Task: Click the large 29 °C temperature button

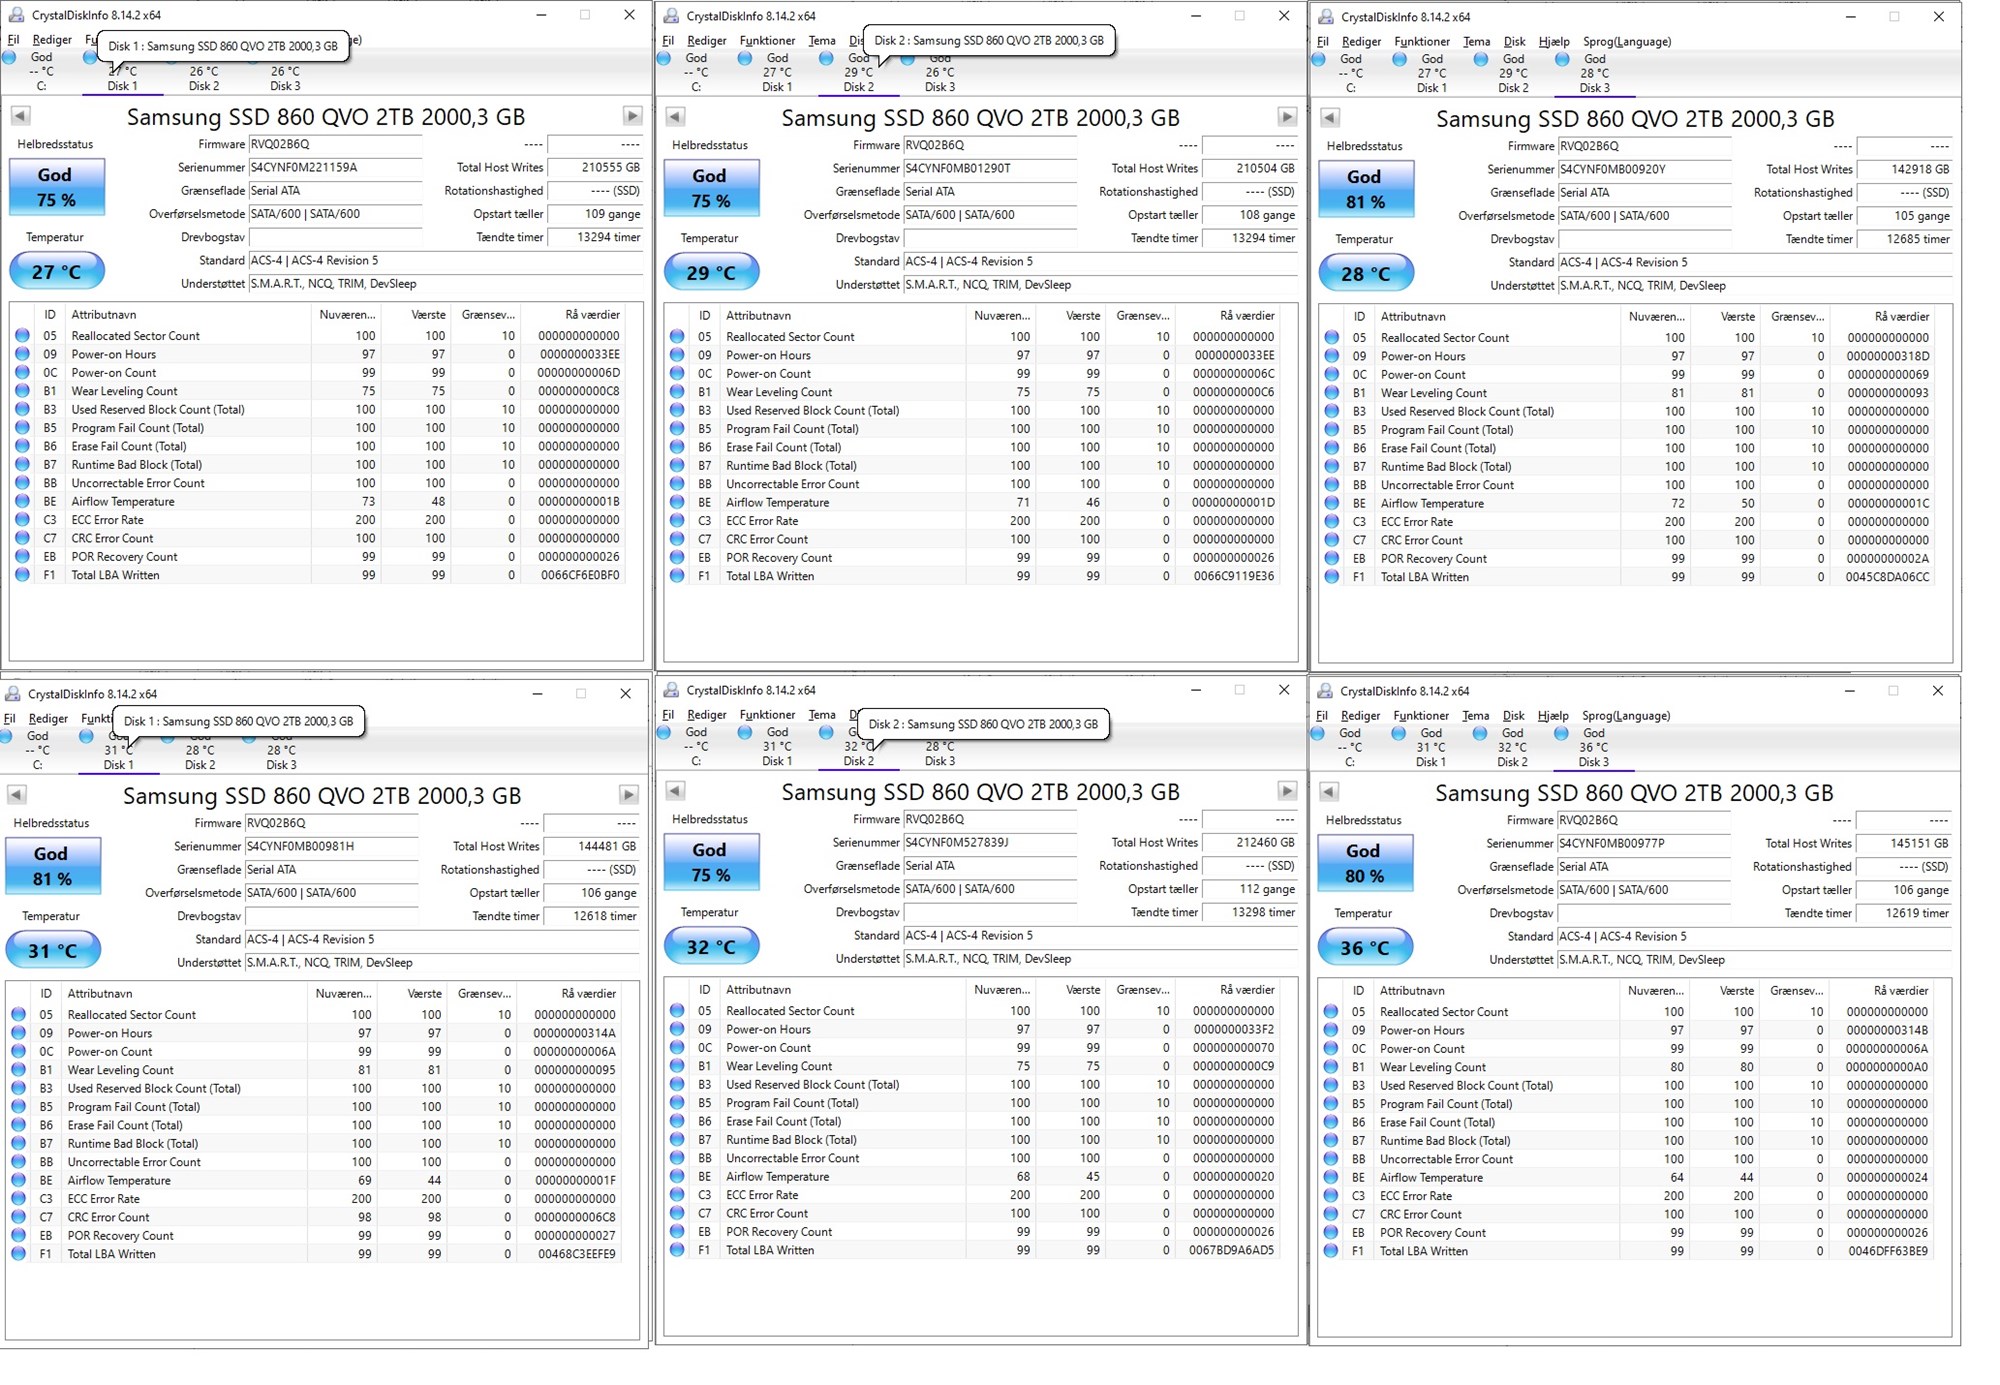Action: [x=711, y=272]
